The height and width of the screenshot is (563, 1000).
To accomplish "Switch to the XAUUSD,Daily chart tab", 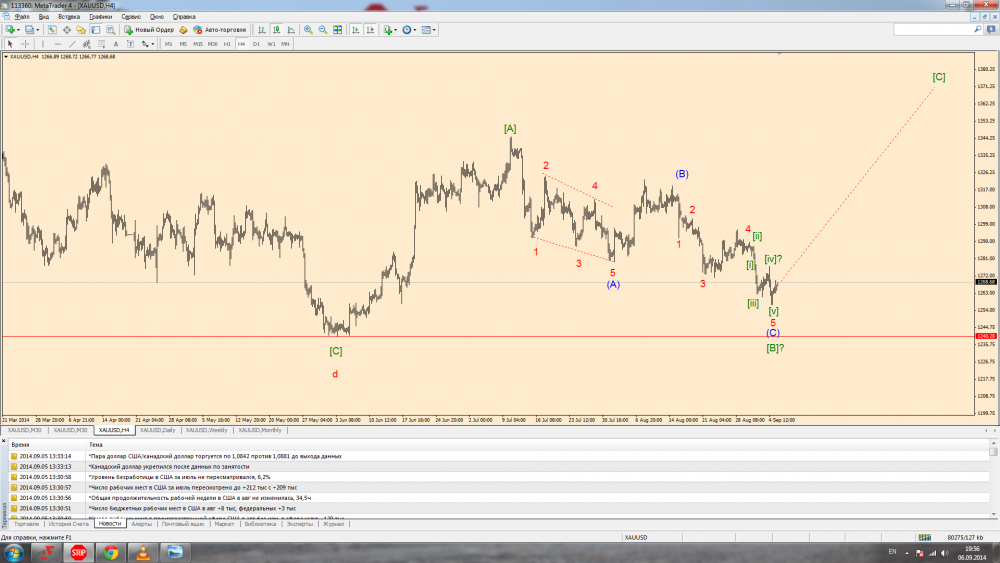I will 158,430.
